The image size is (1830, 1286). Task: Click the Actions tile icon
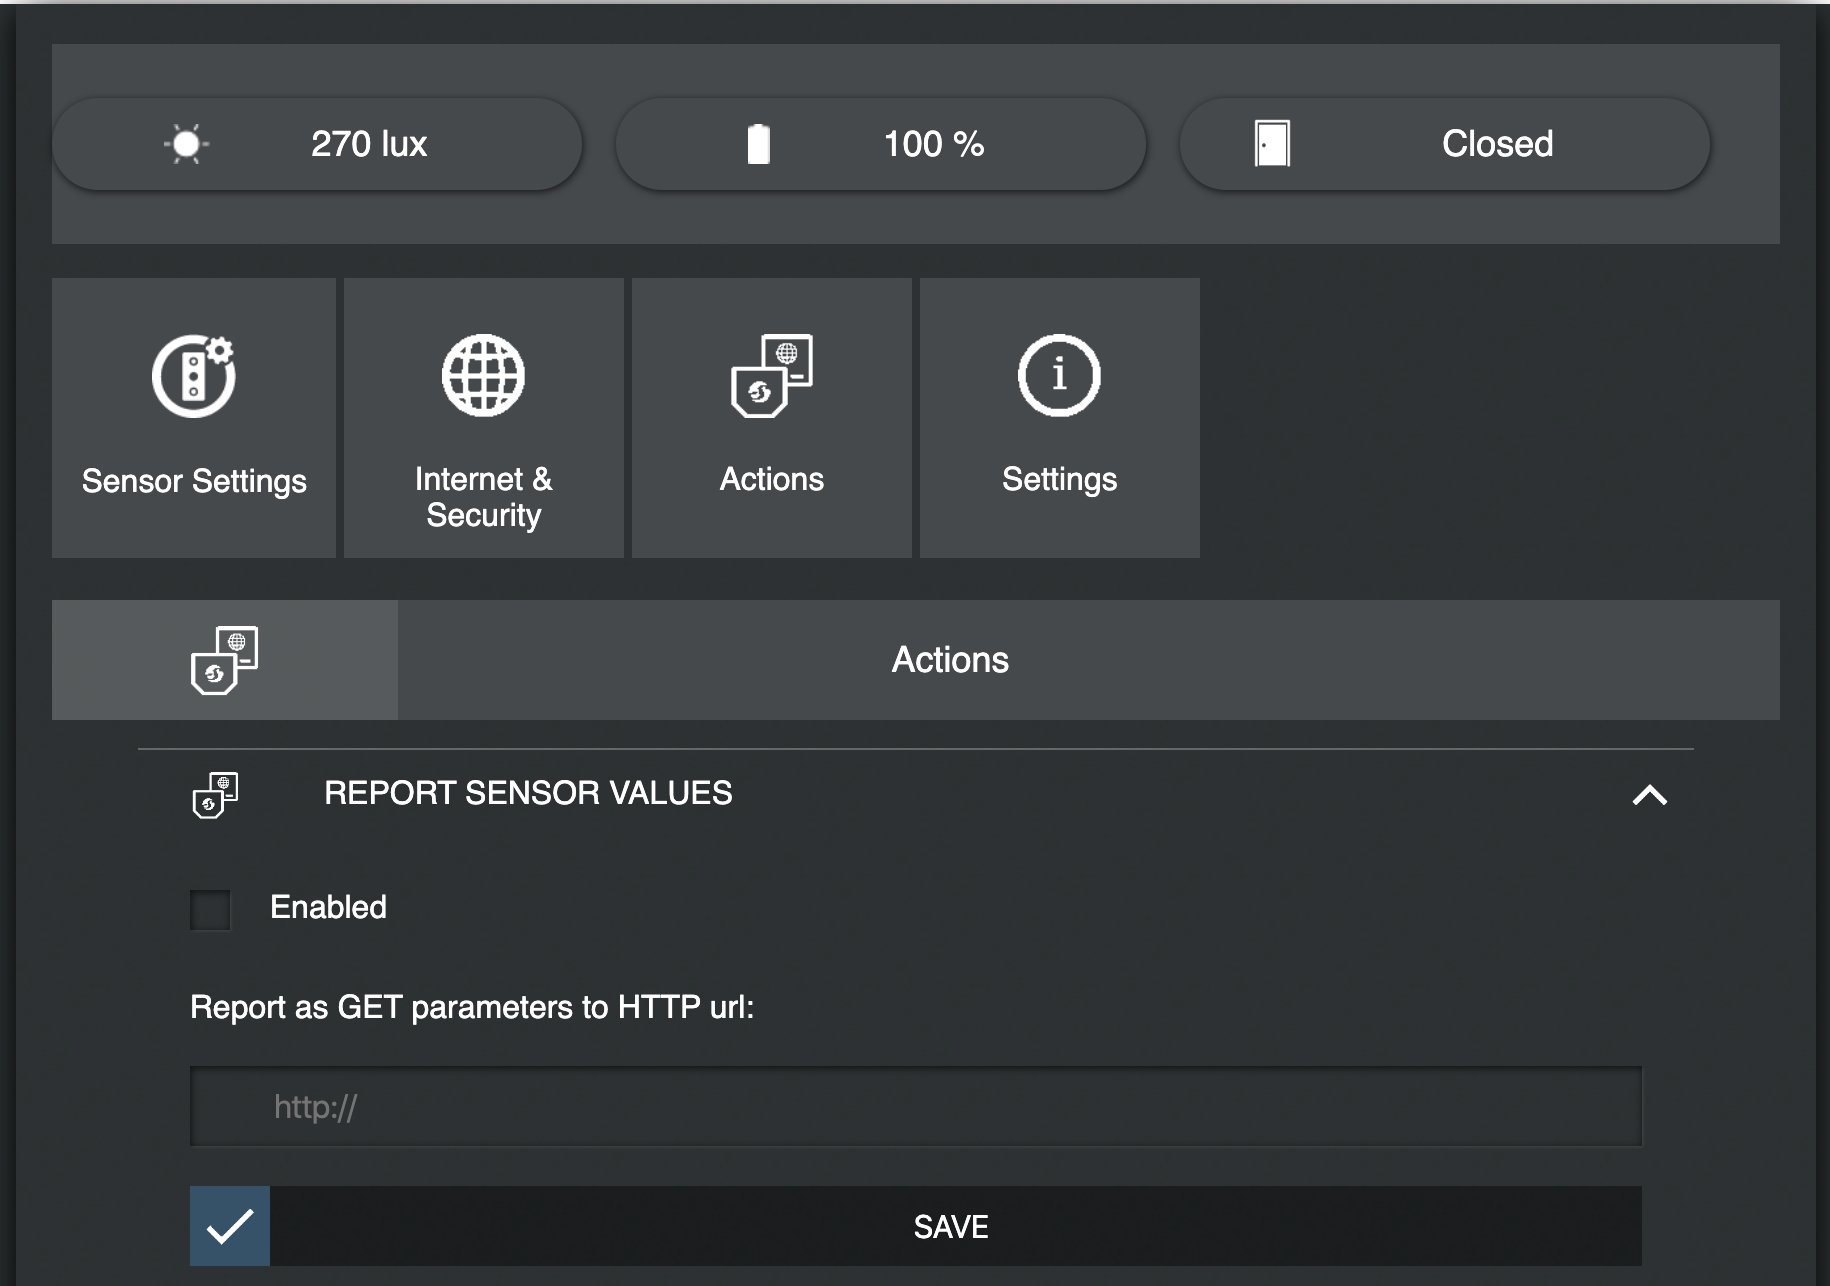point(772,376)
